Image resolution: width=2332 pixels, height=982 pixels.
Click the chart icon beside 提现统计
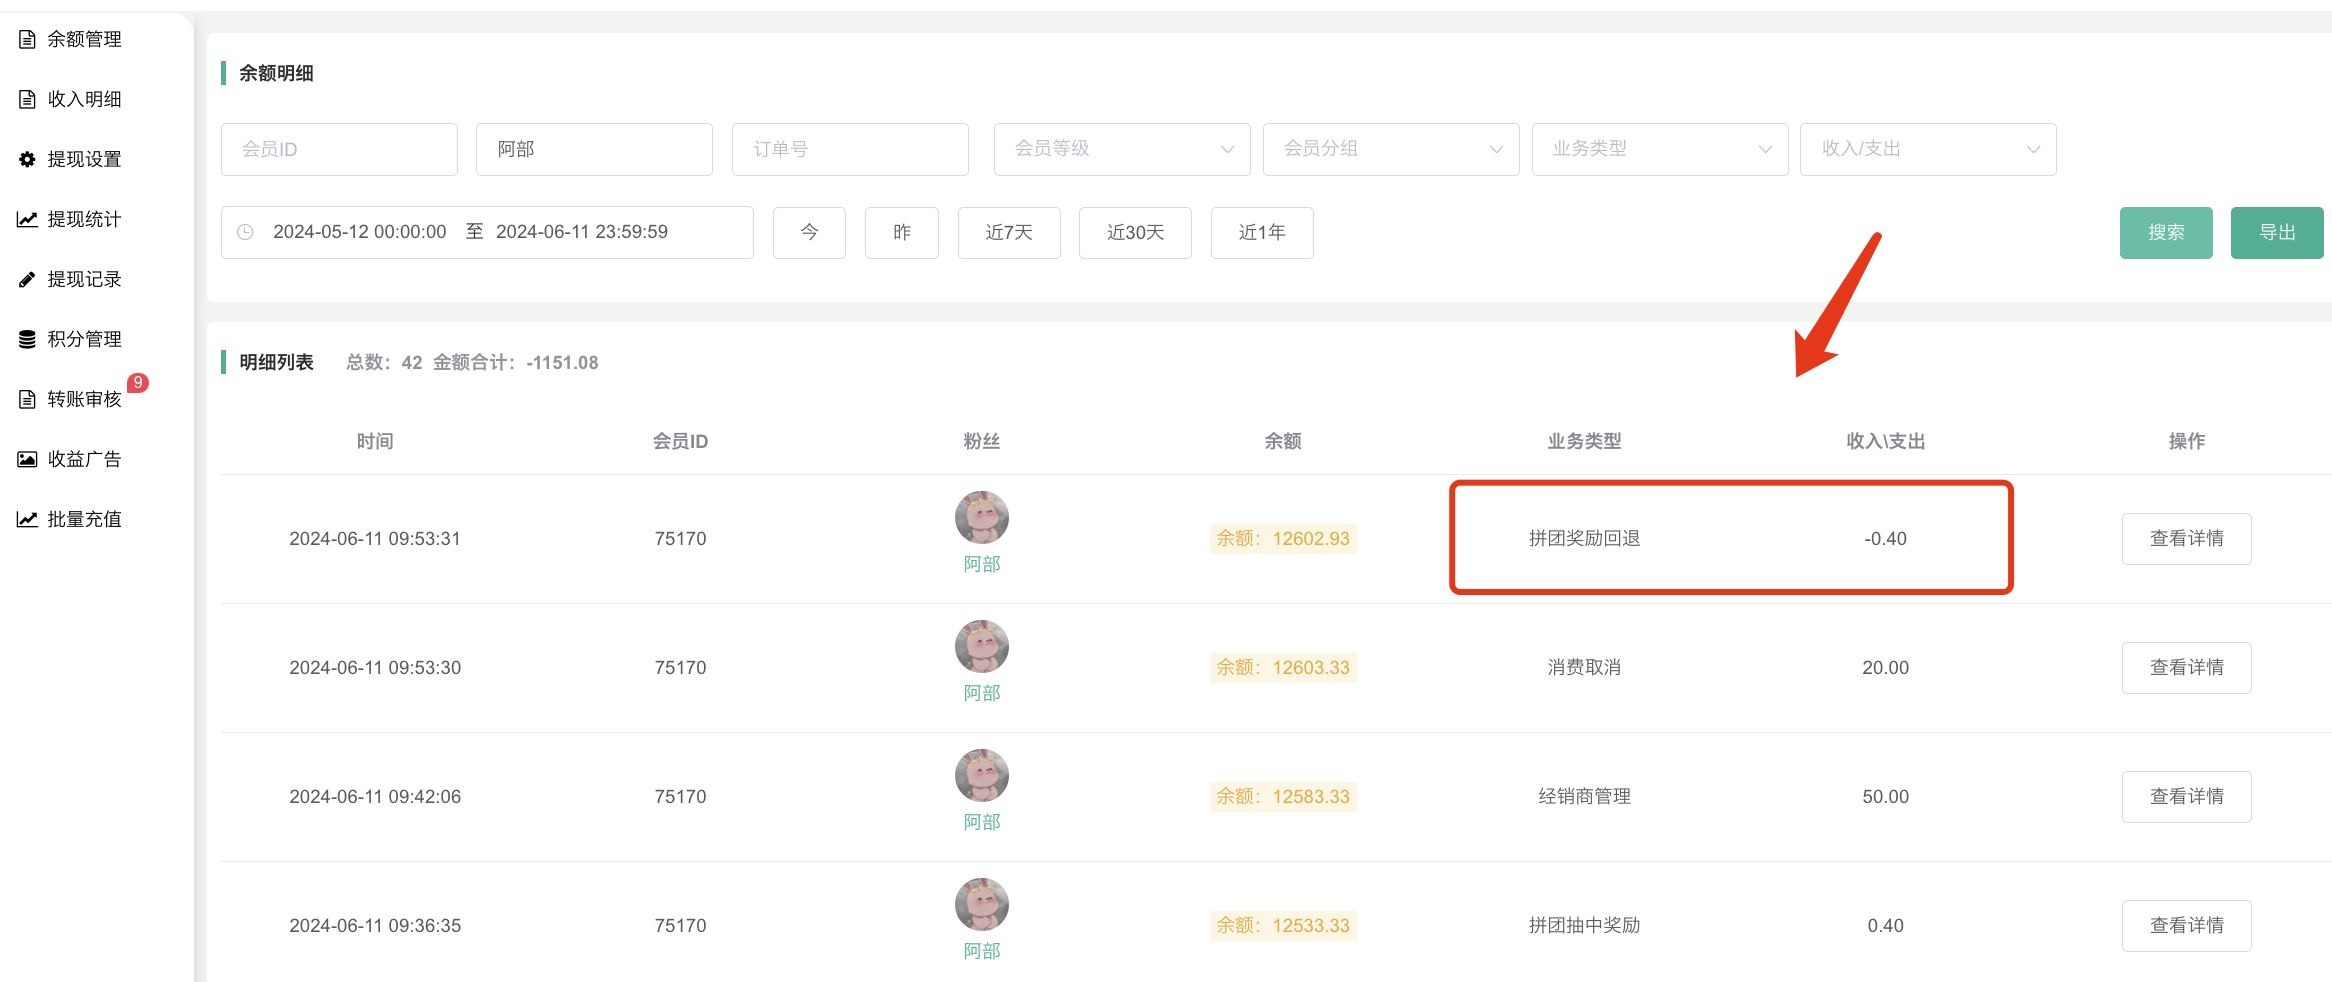coord(27,220)
